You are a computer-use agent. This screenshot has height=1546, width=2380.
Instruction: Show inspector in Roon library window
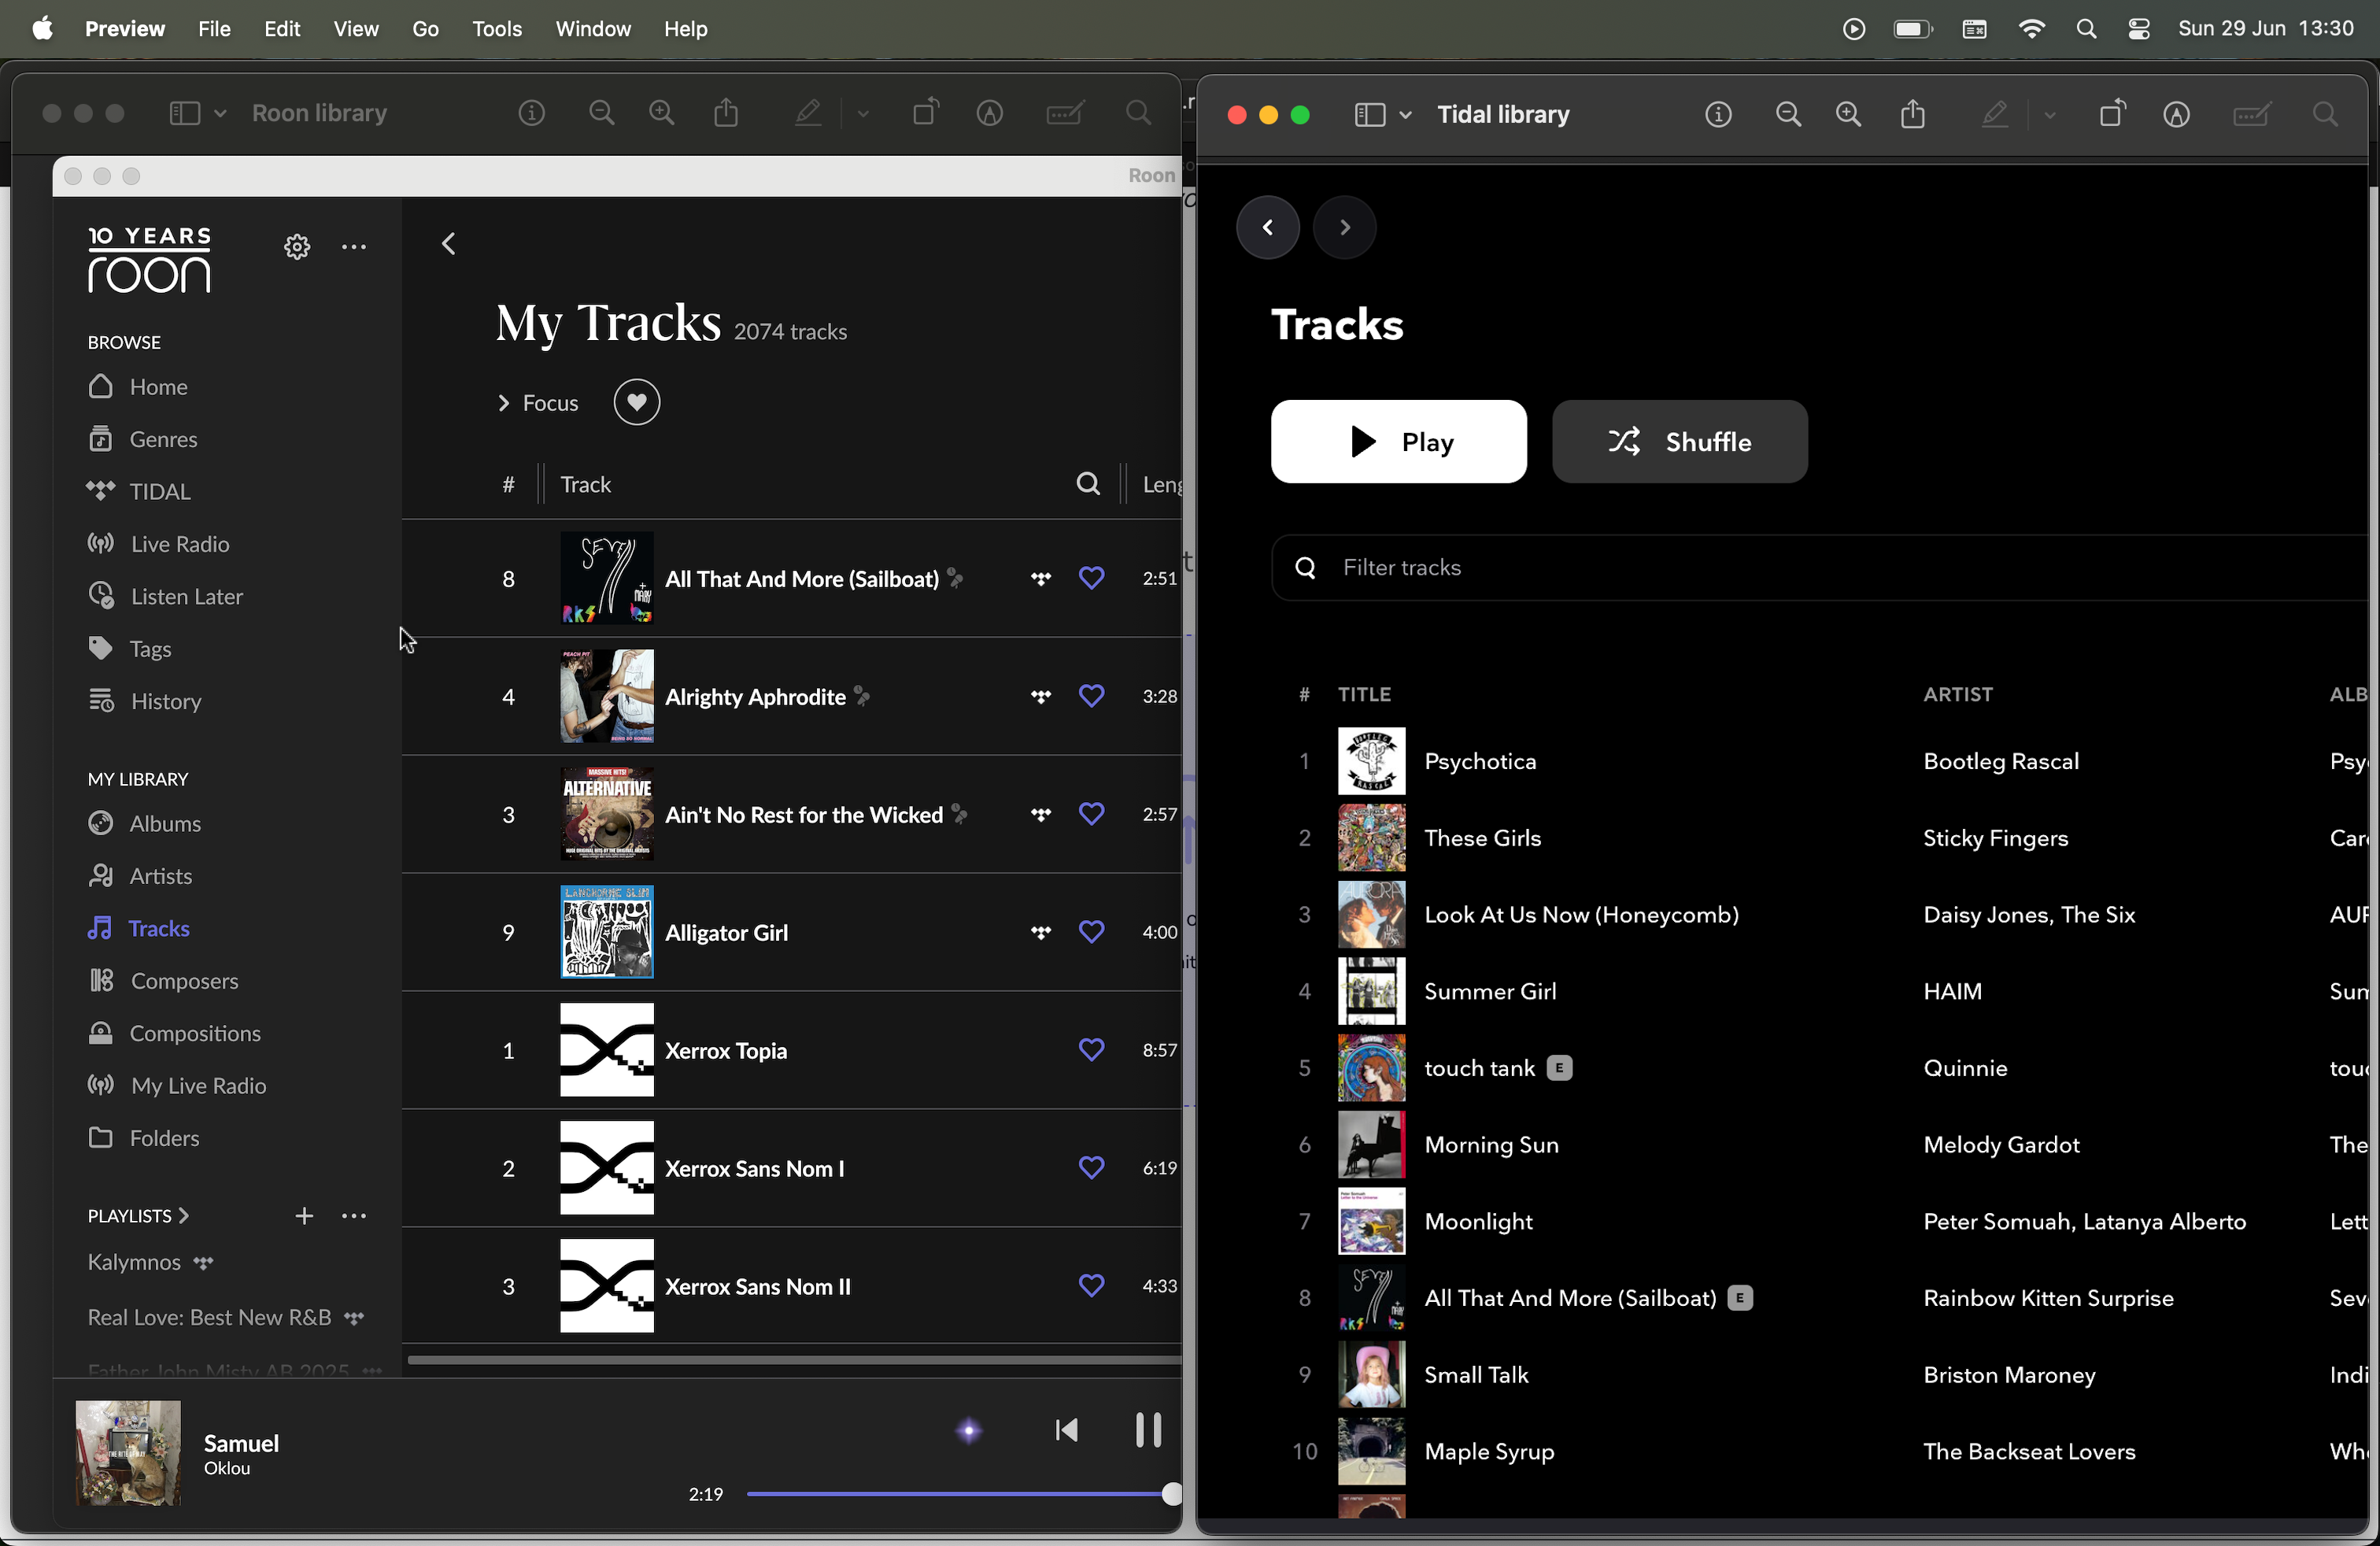coord(531,113)
